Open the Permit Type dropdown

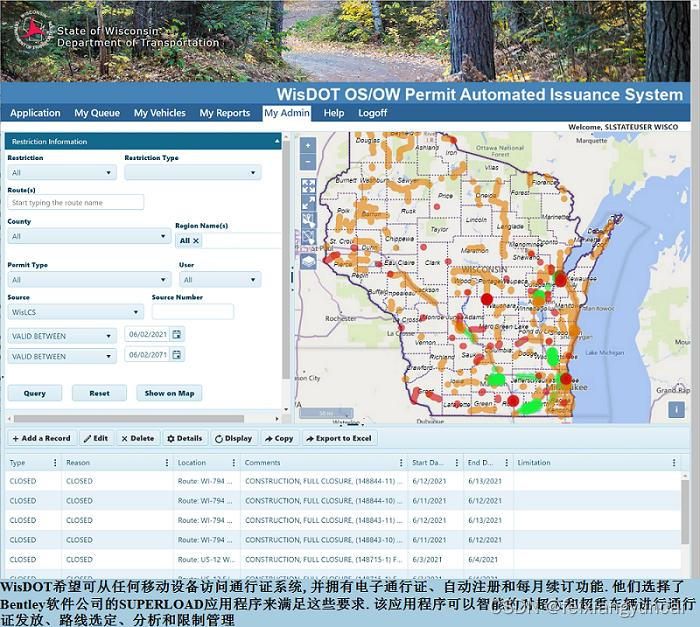click(x=88, y=280)
